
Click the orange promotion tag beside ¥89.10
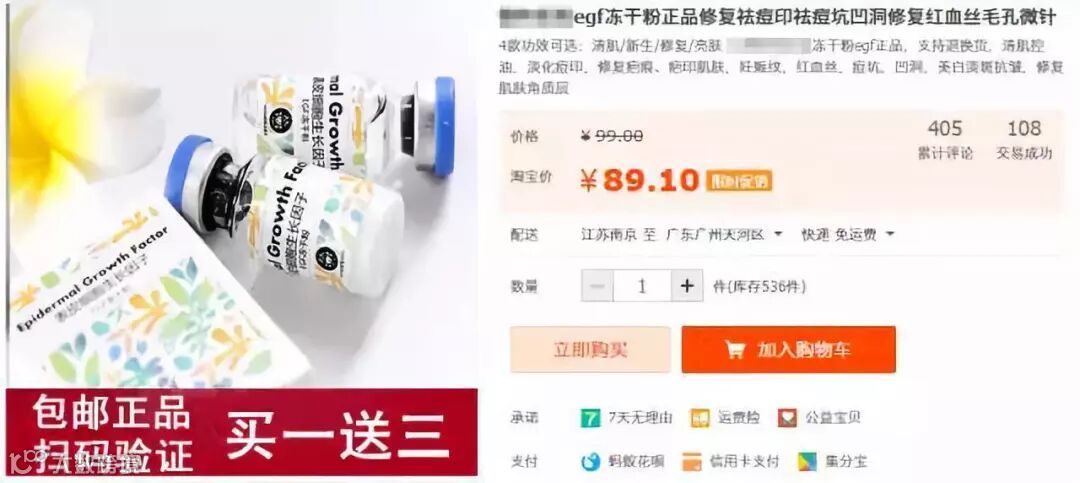[739, 181]
